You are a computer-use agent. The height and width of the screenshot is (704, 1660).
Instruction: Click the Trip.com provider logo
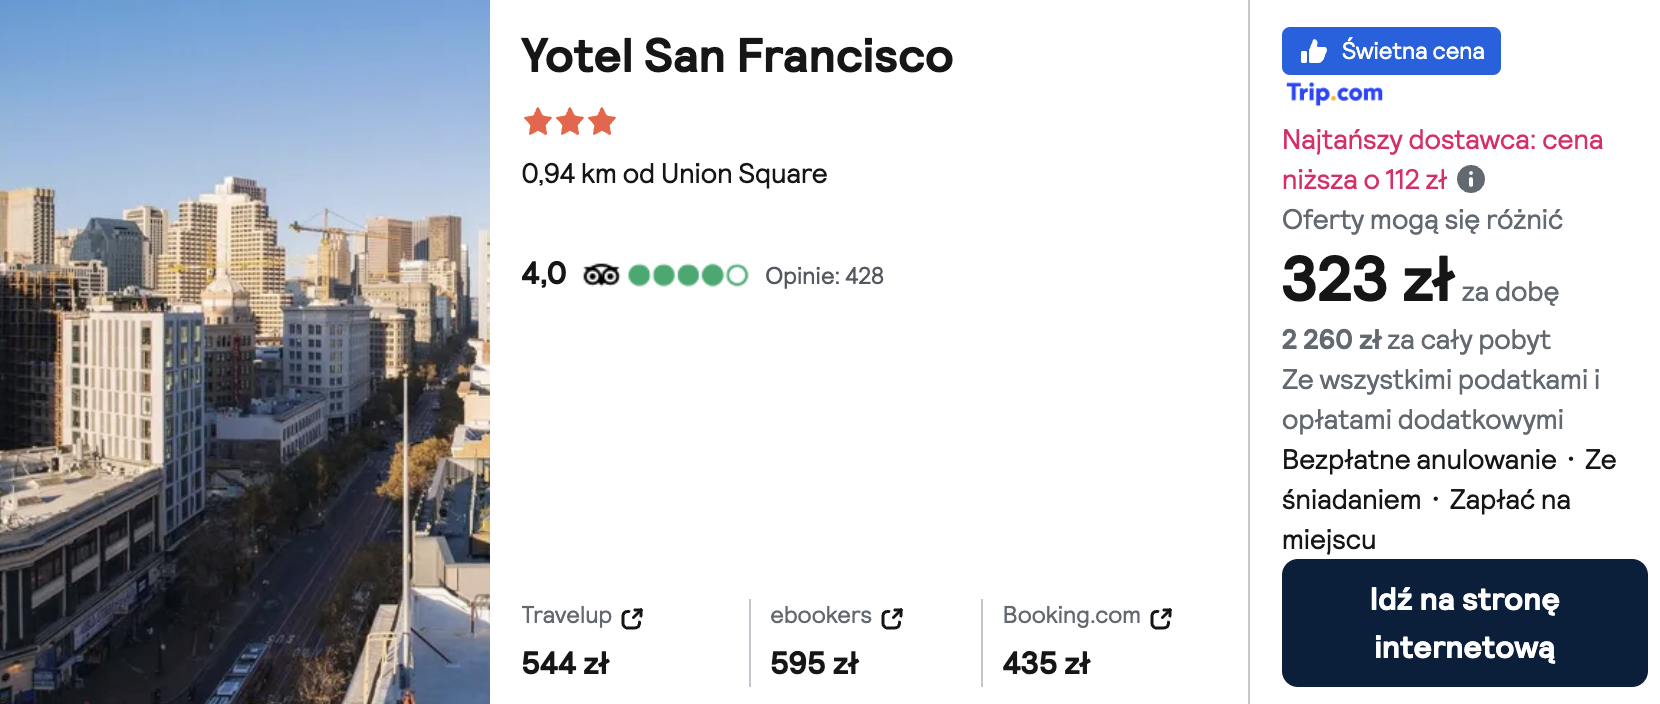[1334, 93]
